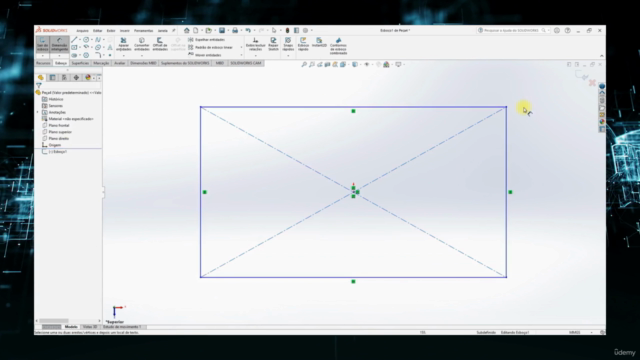Select Plano frontal in feature tree

[x=59, y=125]
